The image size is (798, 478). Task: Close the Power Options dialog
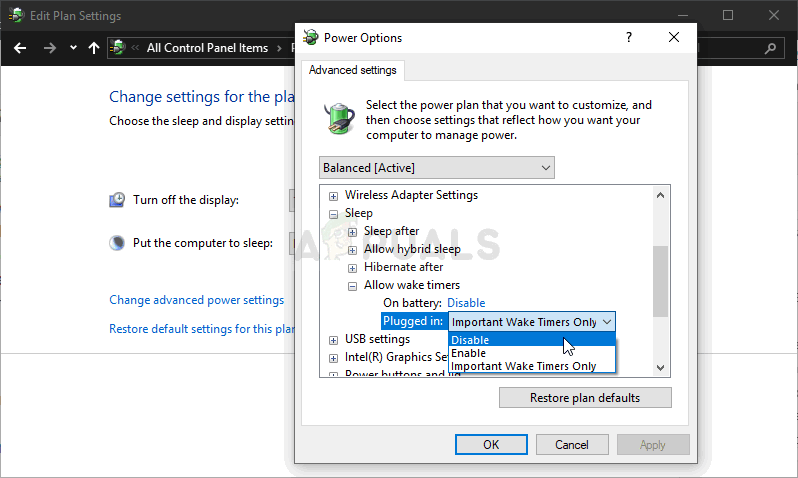point(674,37)
